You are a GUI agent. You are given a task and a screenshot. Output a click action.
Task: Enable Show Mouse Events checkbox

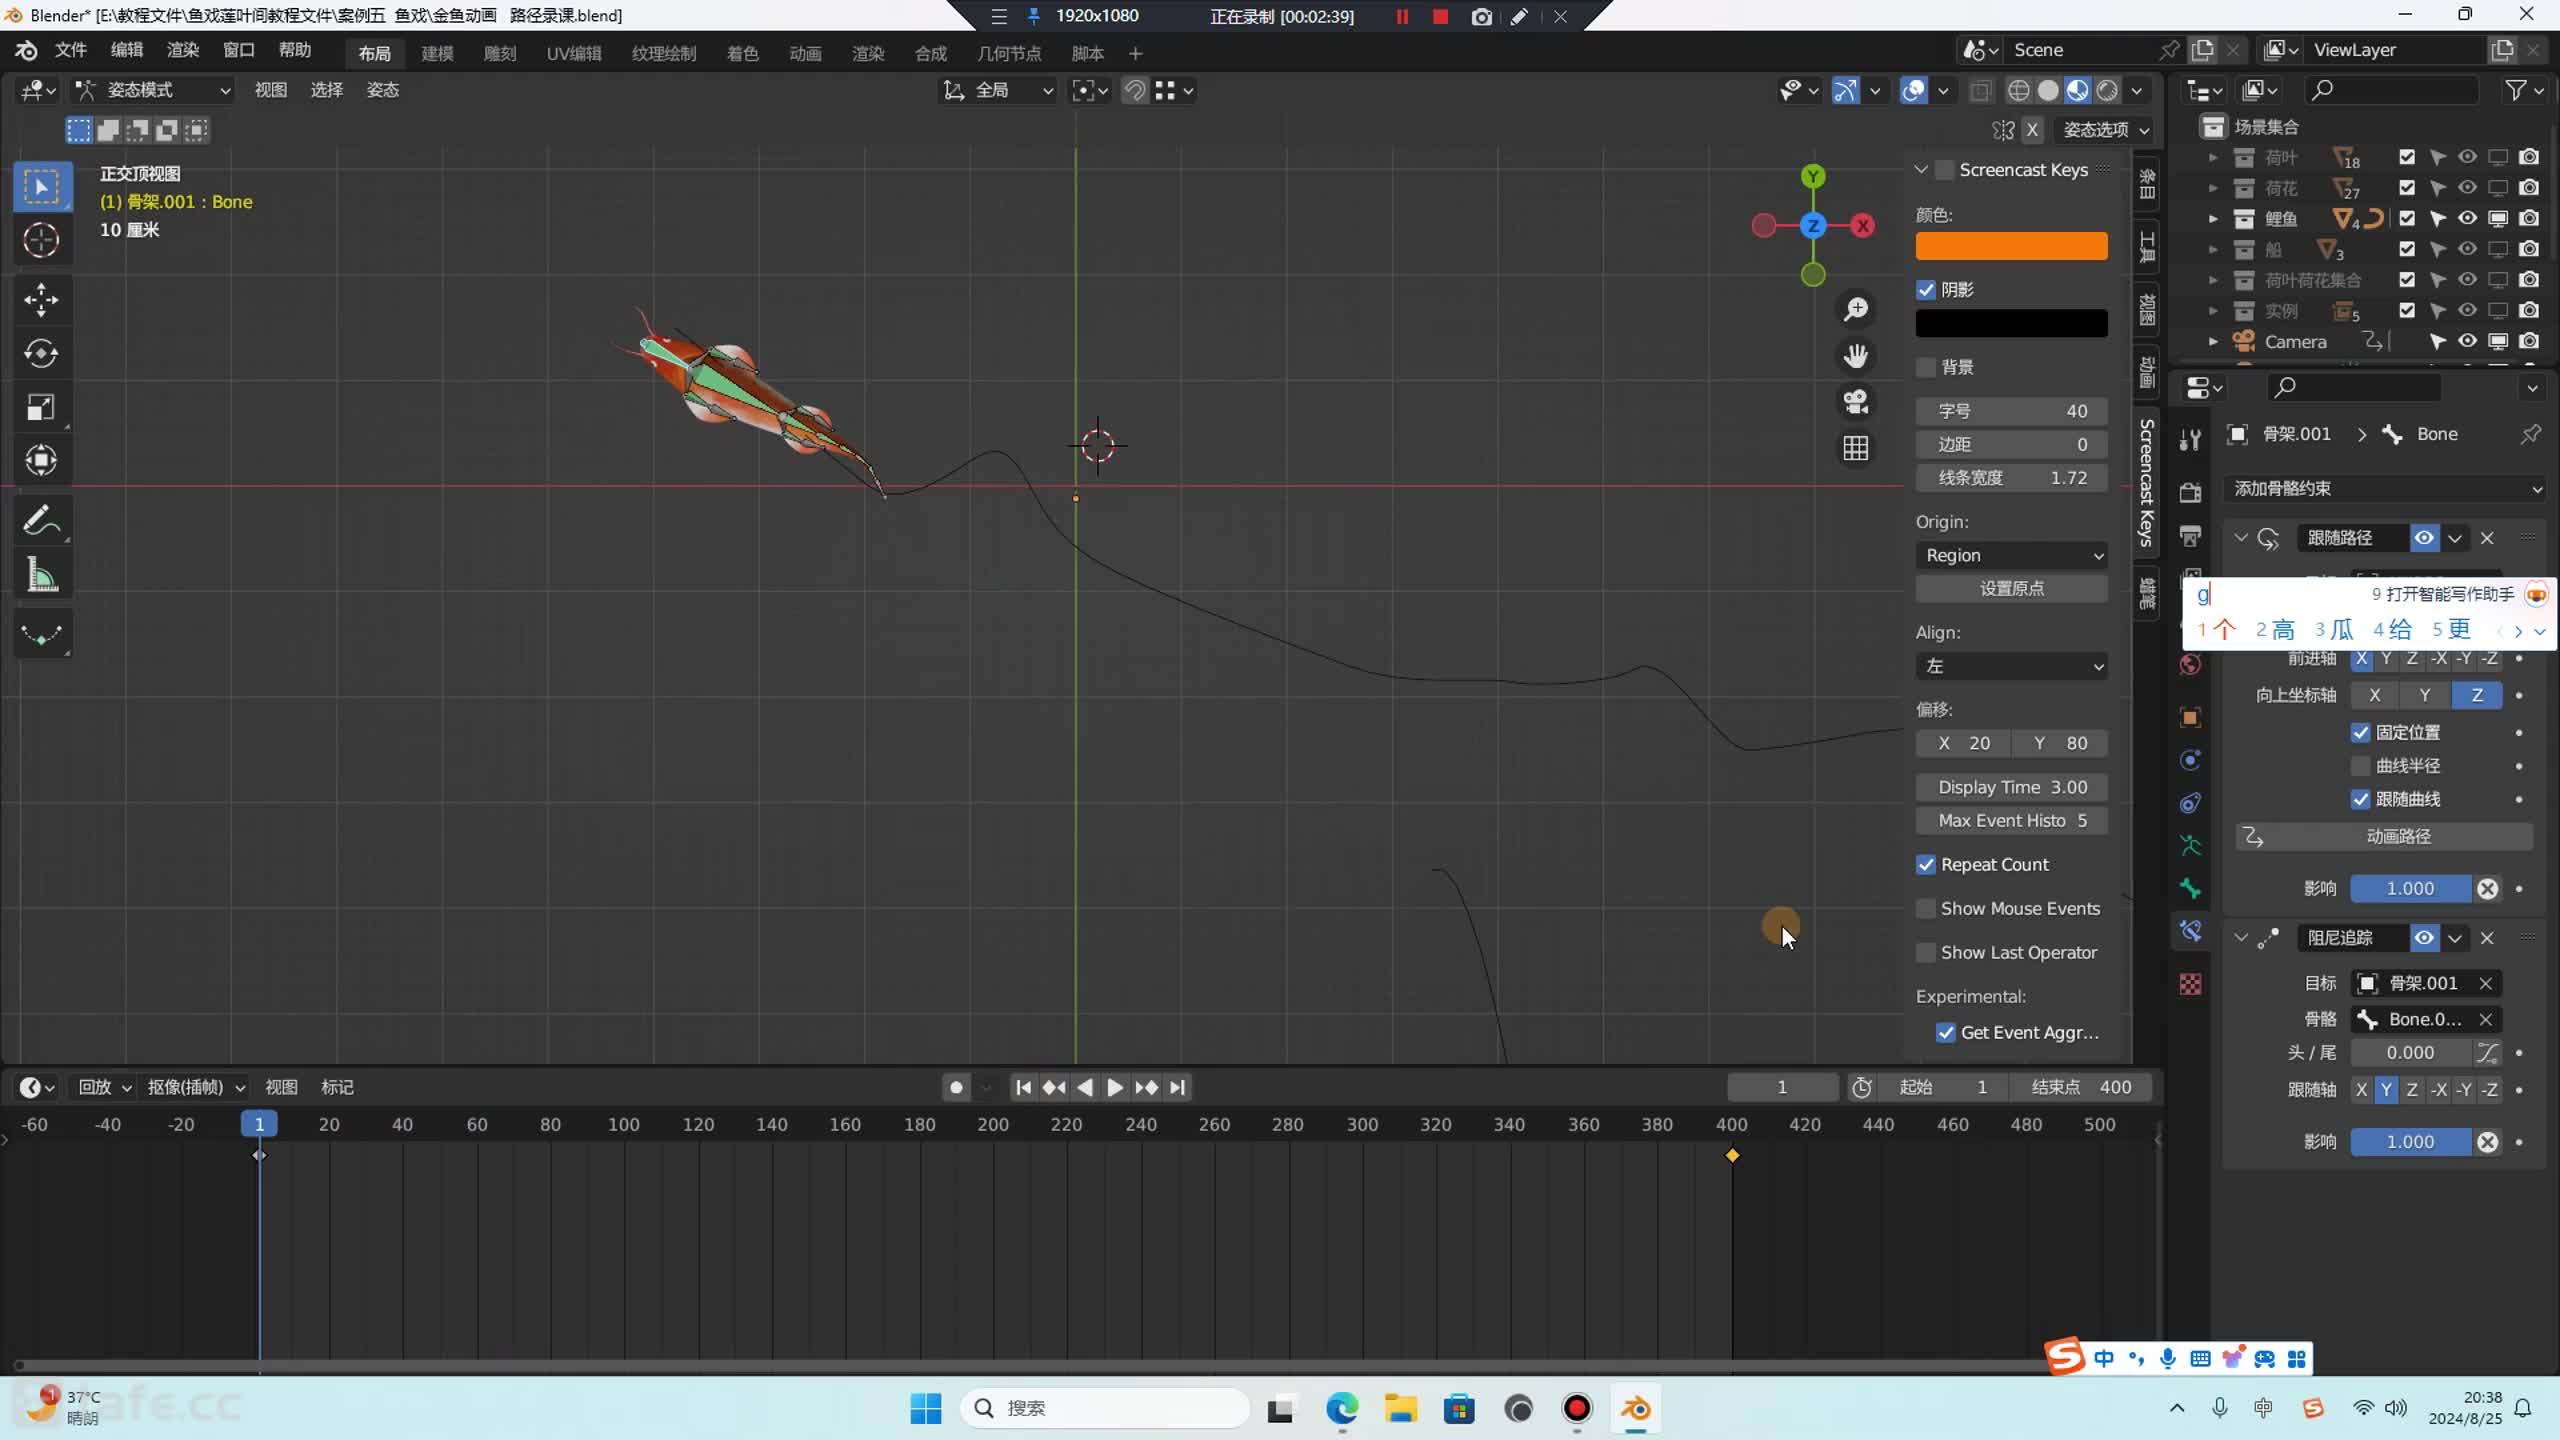point(1926,909)
